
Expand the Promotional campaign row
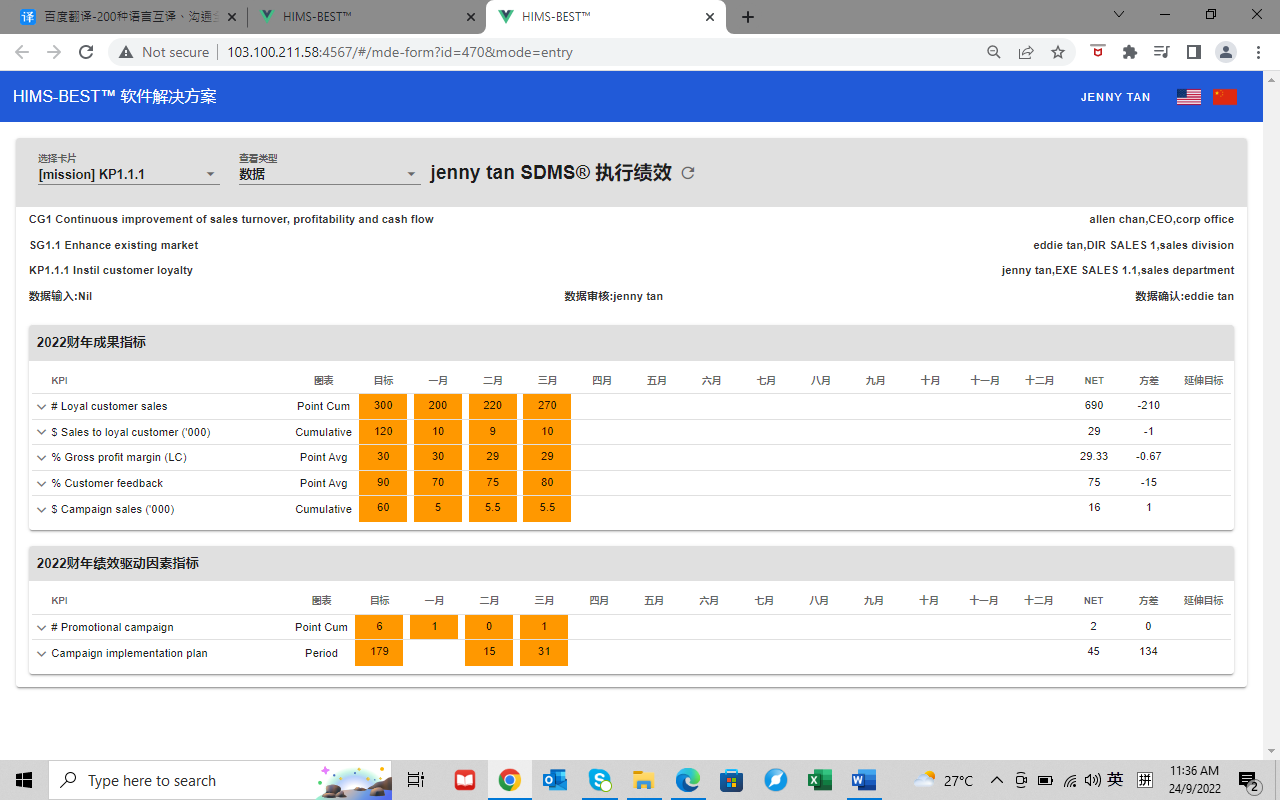(42, 628)
